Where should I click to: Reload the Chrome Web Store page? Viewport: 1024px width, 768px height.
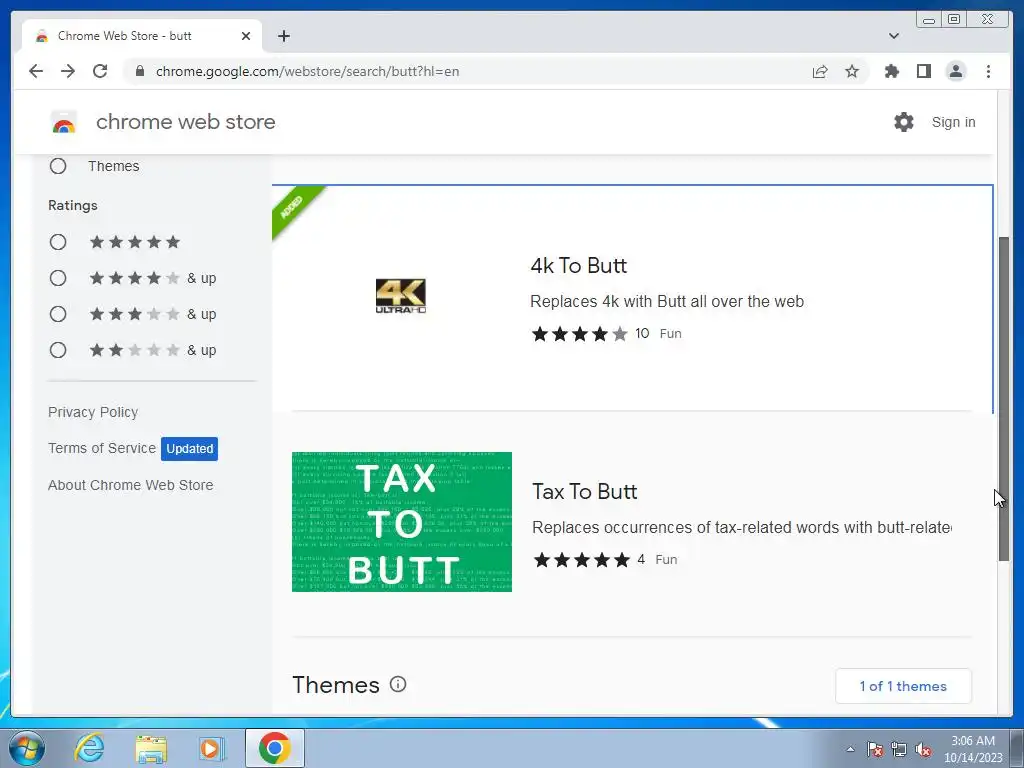coord(100,71)
